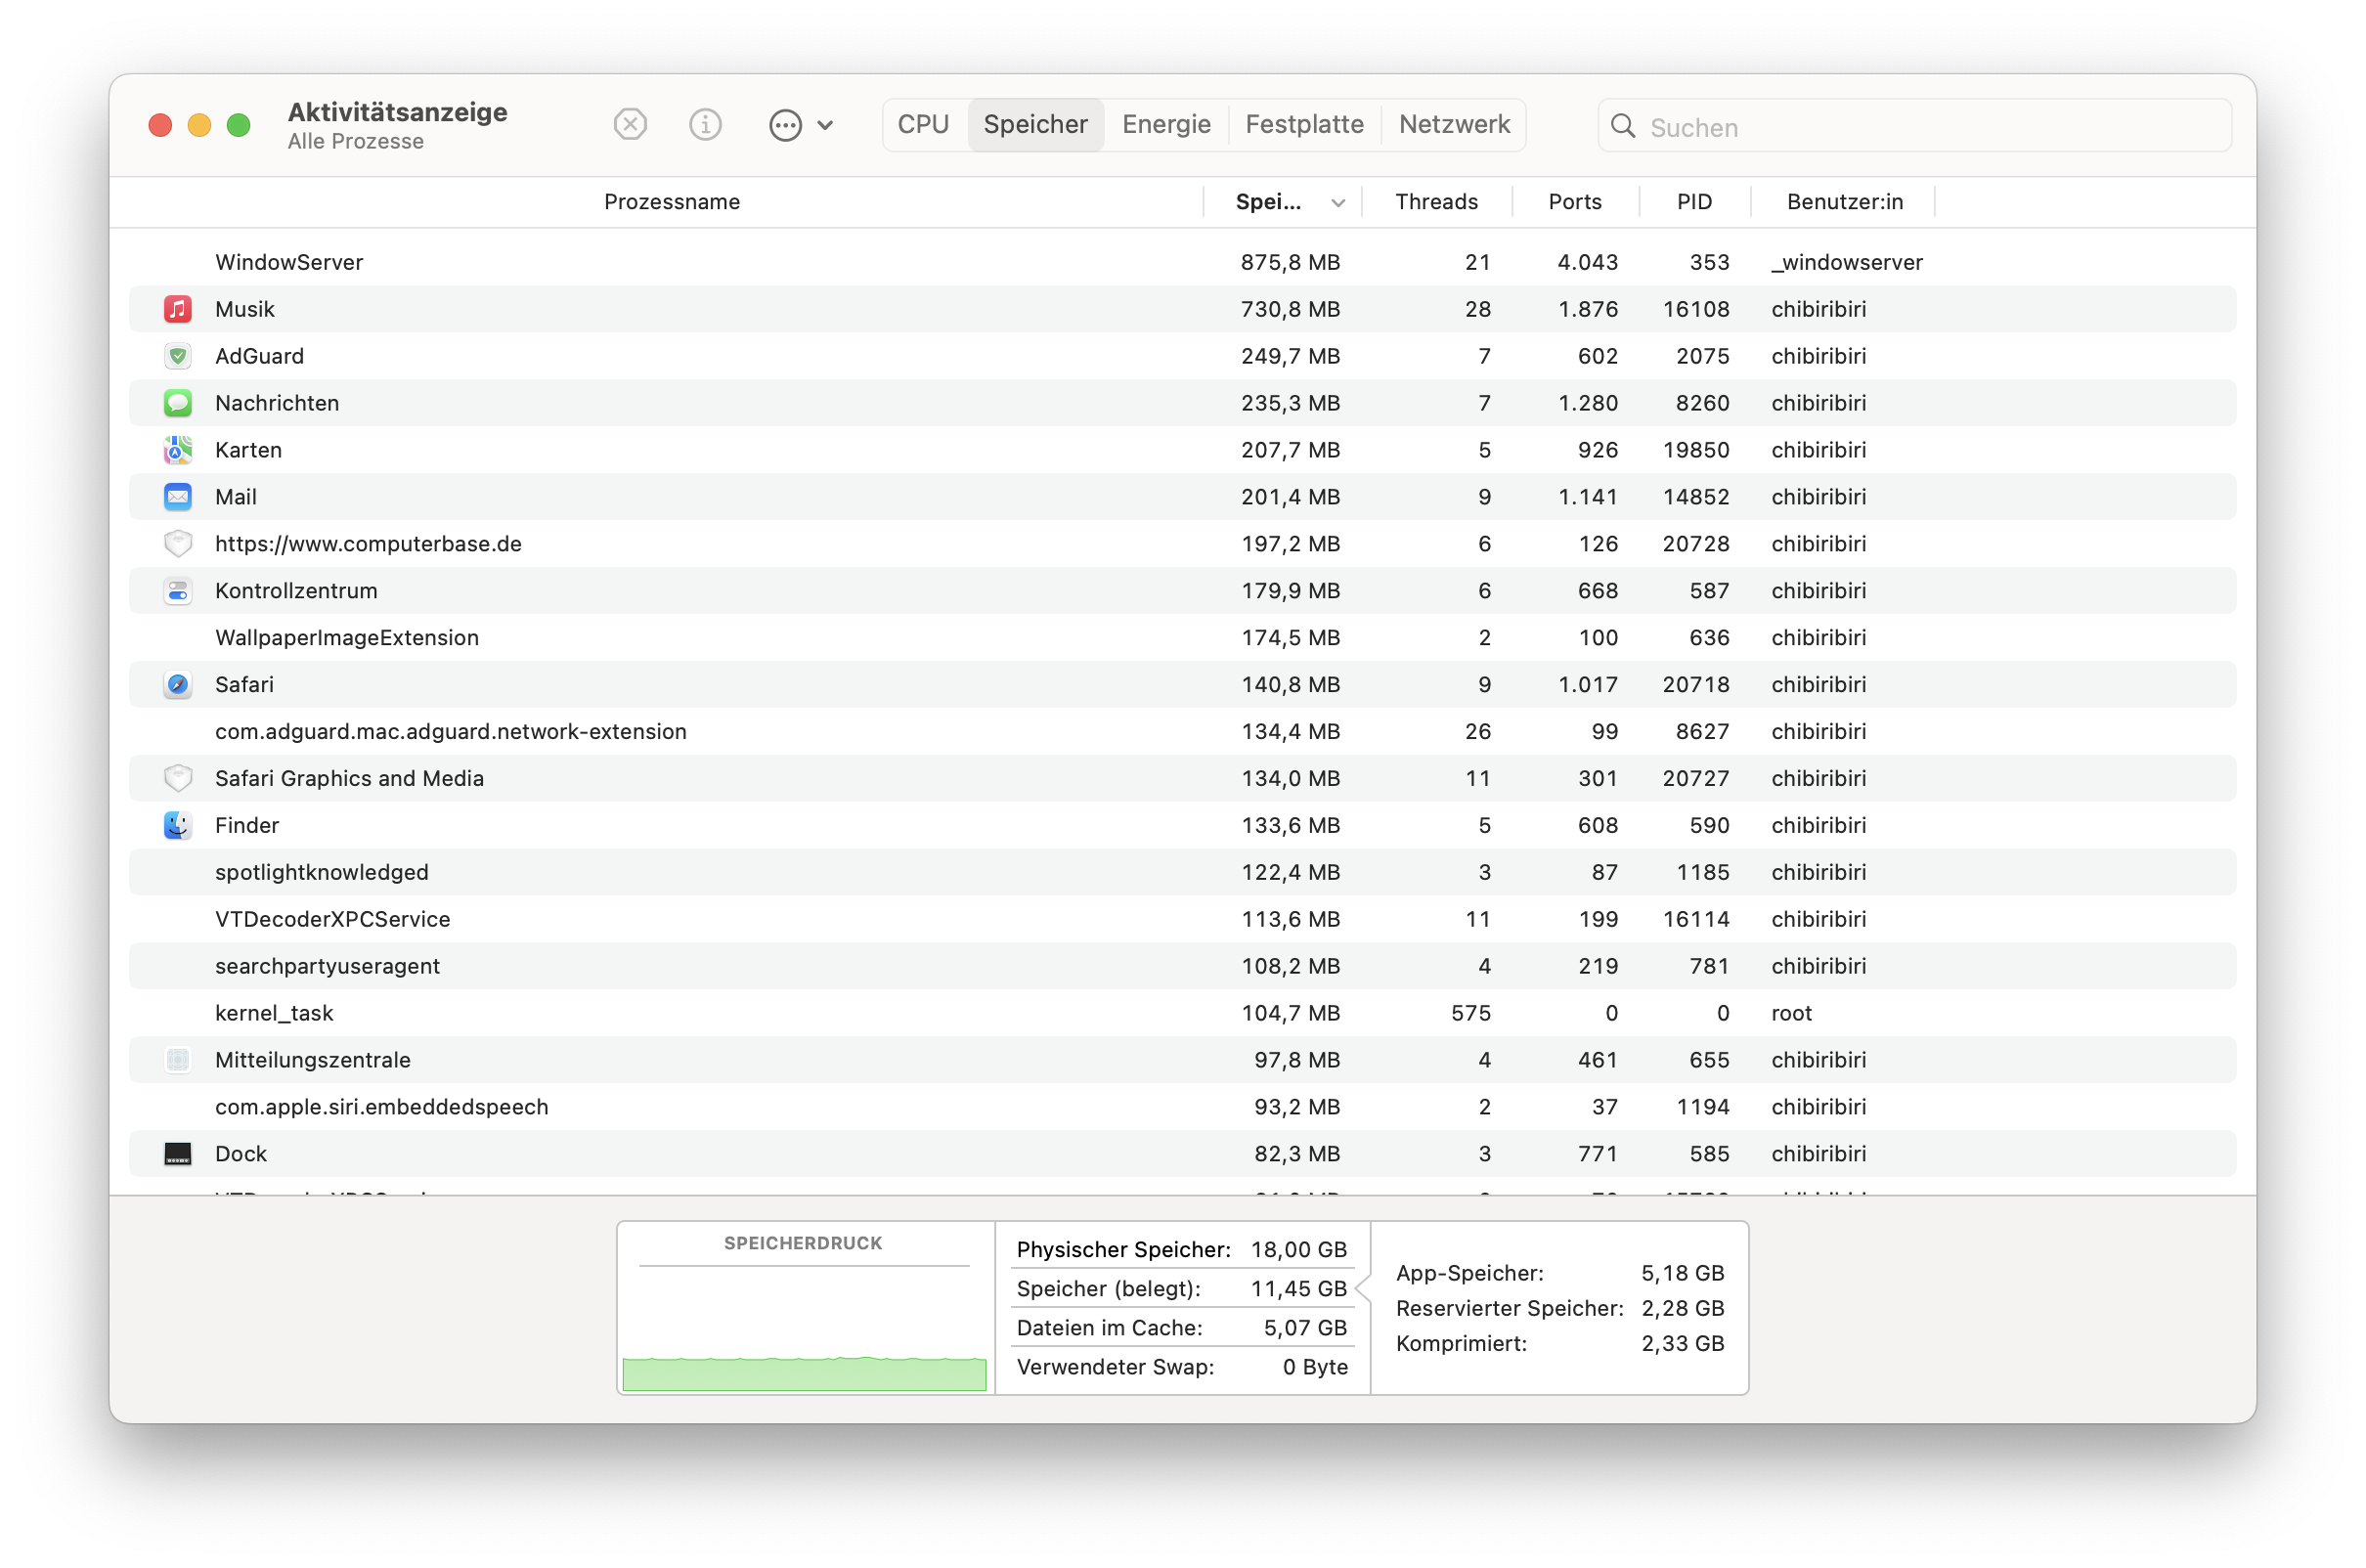Click the stop process (X) toolbar icon
The height and width of the screenshot is (1568, 2366).
click(630, 125)
